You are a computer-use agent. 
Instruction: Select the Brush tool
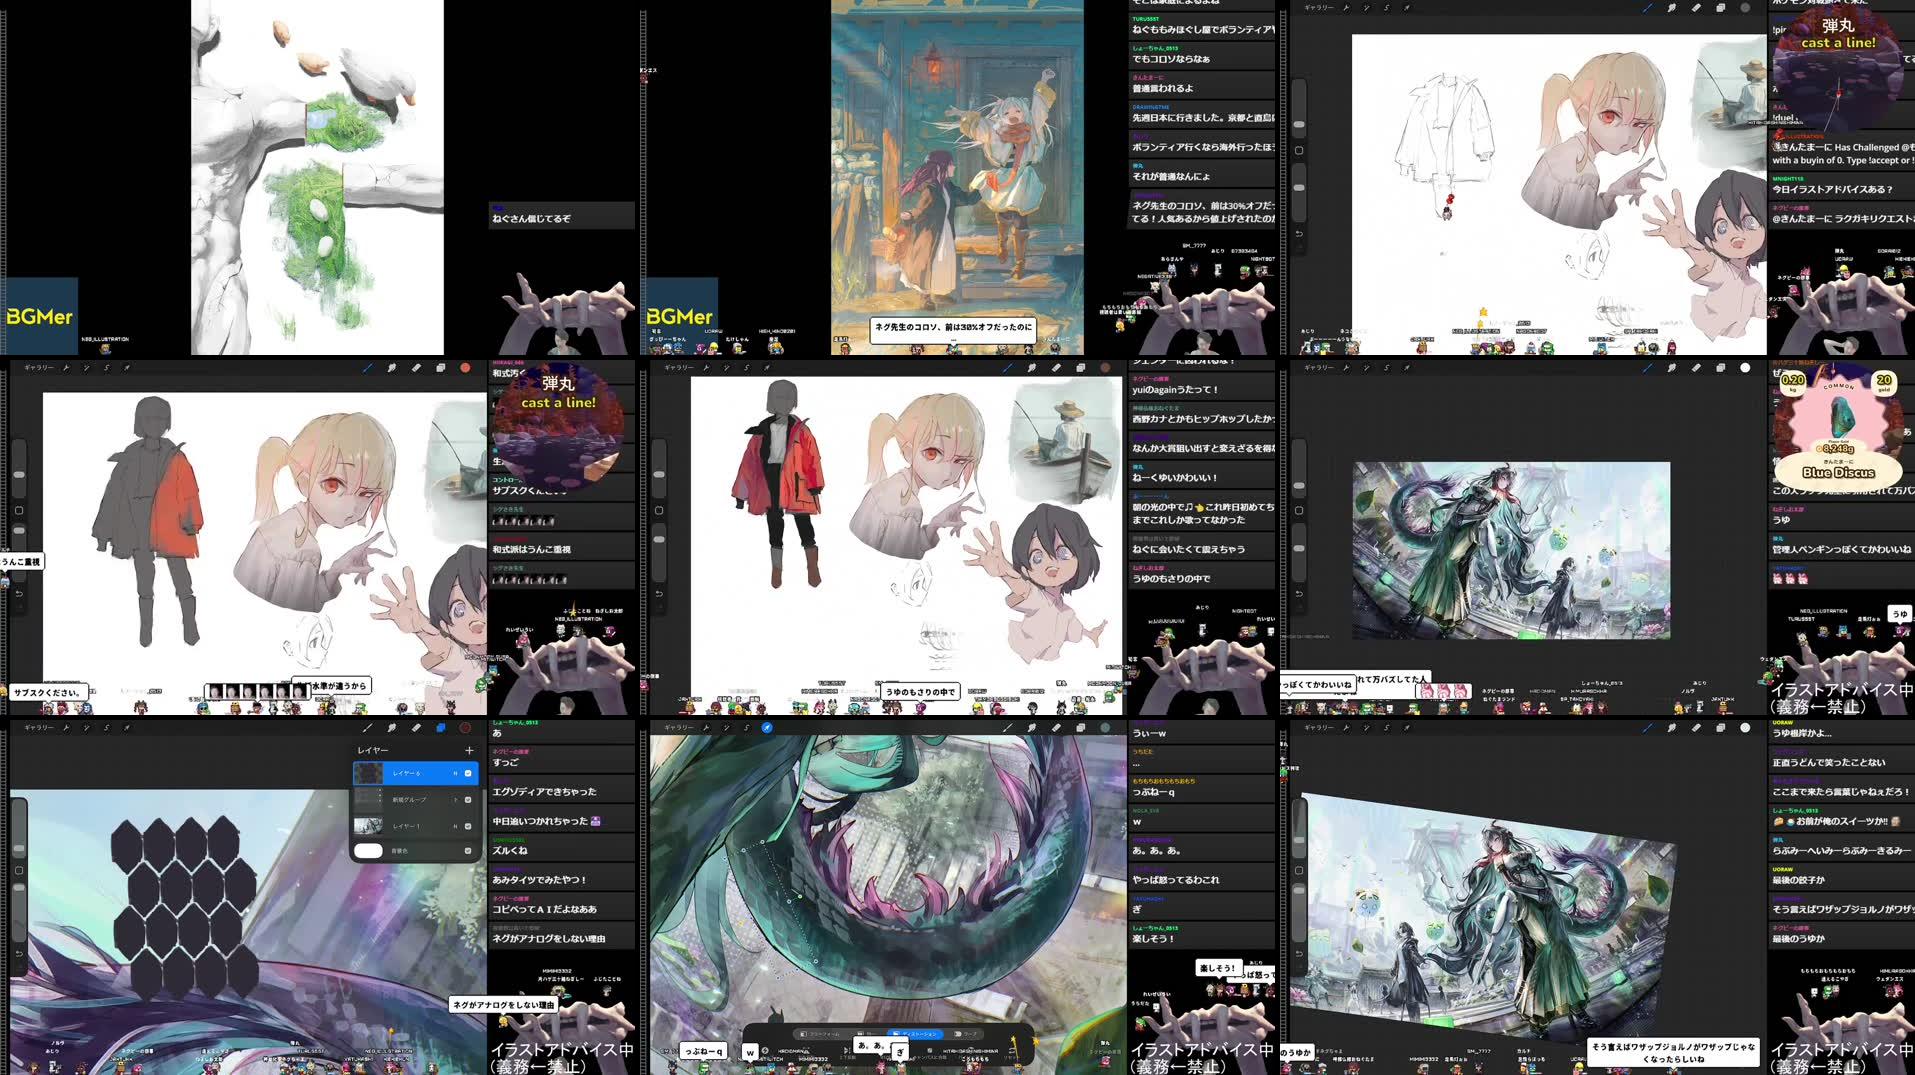368,728
